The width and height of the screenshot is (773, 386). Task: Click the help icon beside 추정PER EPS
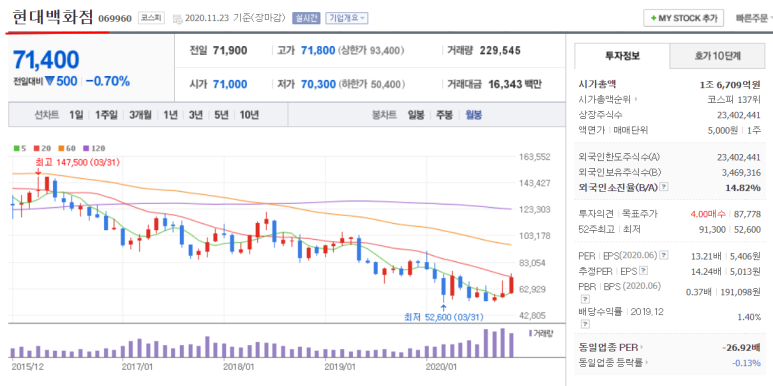[x=643, y=271]
